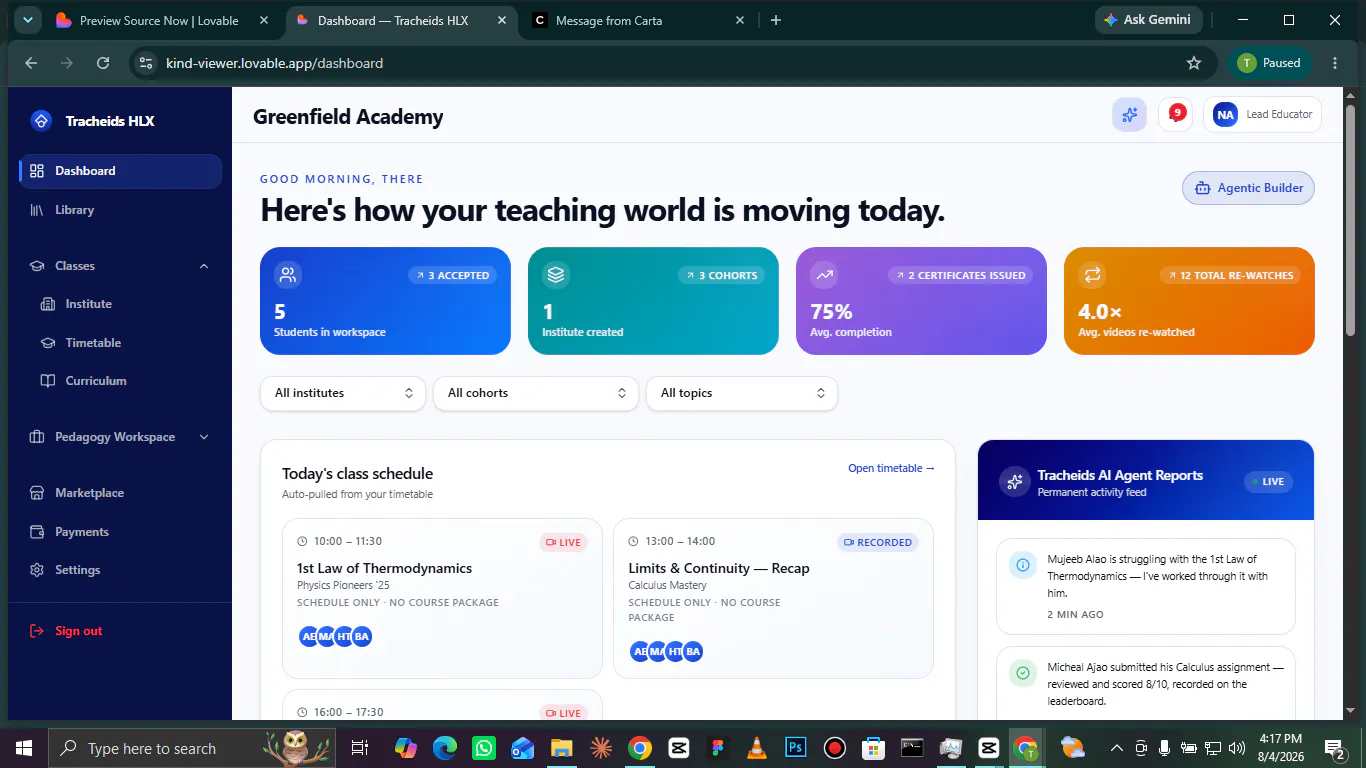1366x768 pixels.
Task: Open the All institutes dropdown
Action: coord(343,393)
